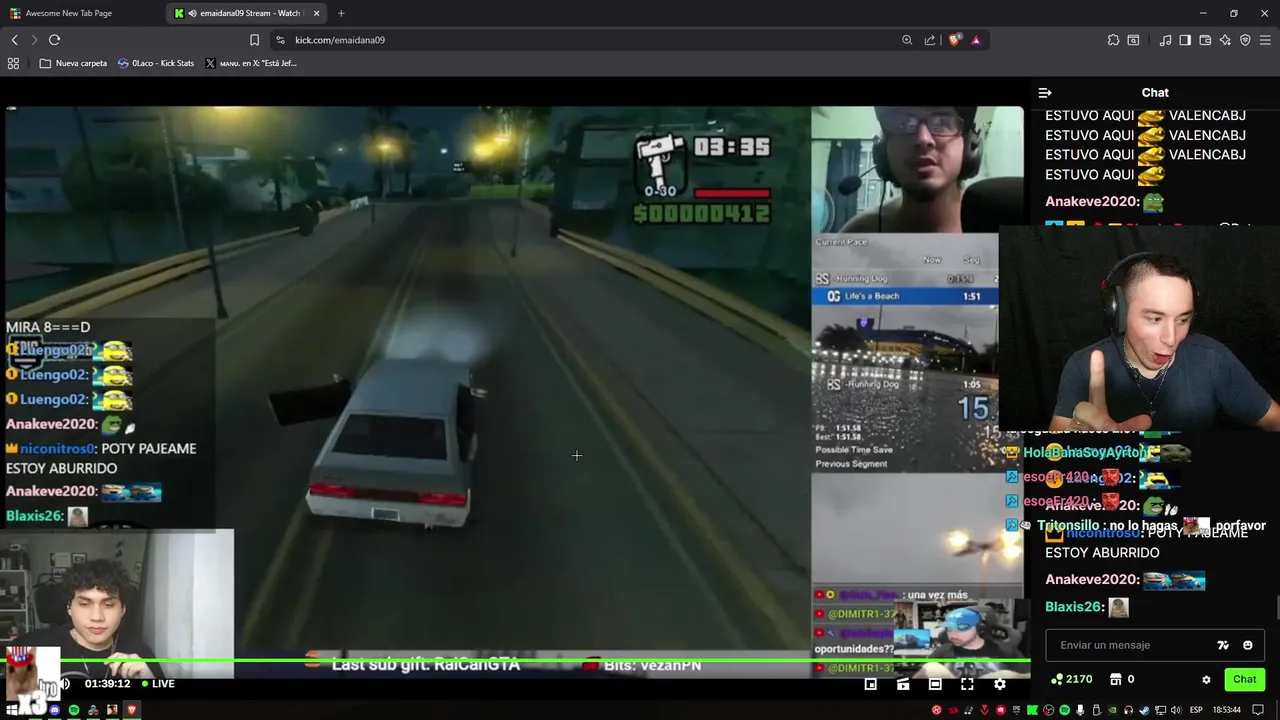The image size is (1280, 720).
Task: Open Spotify from the taskbar
Action: point(74,710)
